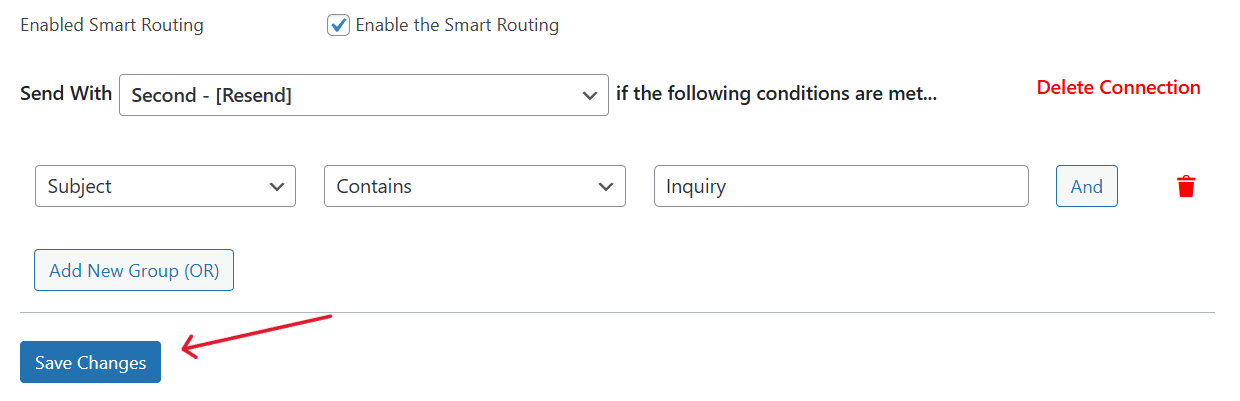The height and width of the screenshot is (401, 1240).
Task: Click the chevron arrow on the Subject select
Action: [276, 187]
